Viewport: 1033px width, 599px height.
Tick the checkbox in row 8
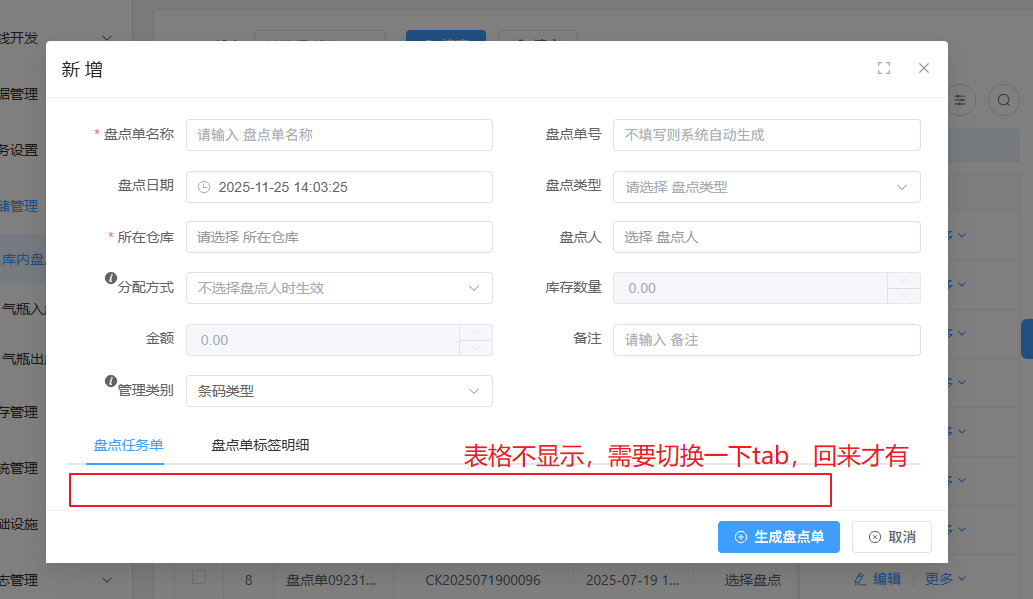199,577
